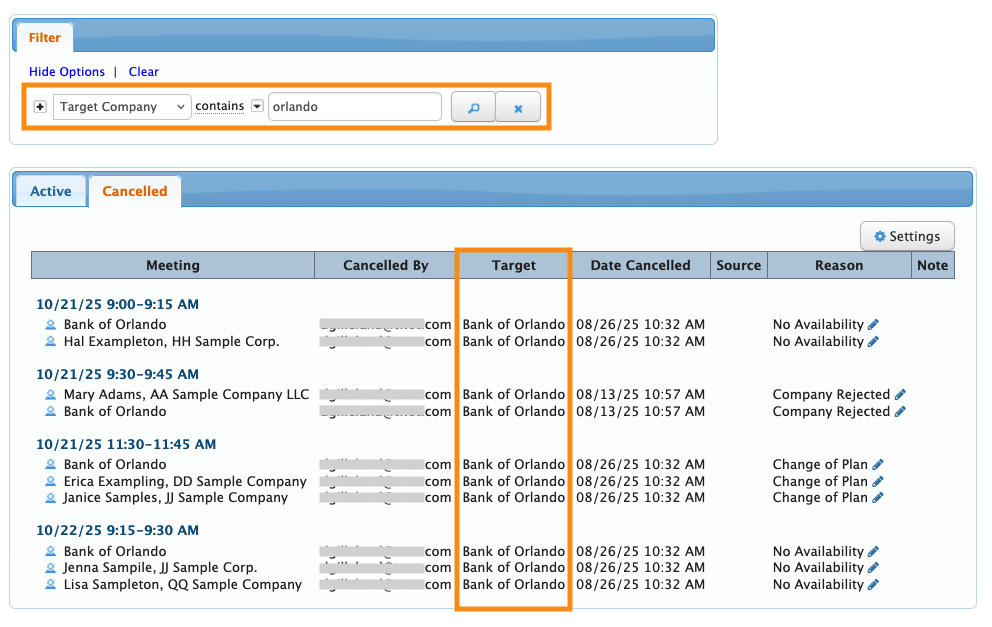The image size is (992, 627).
Task: Click person icon next to Janice Samples
Action: (x=51, y=498)
